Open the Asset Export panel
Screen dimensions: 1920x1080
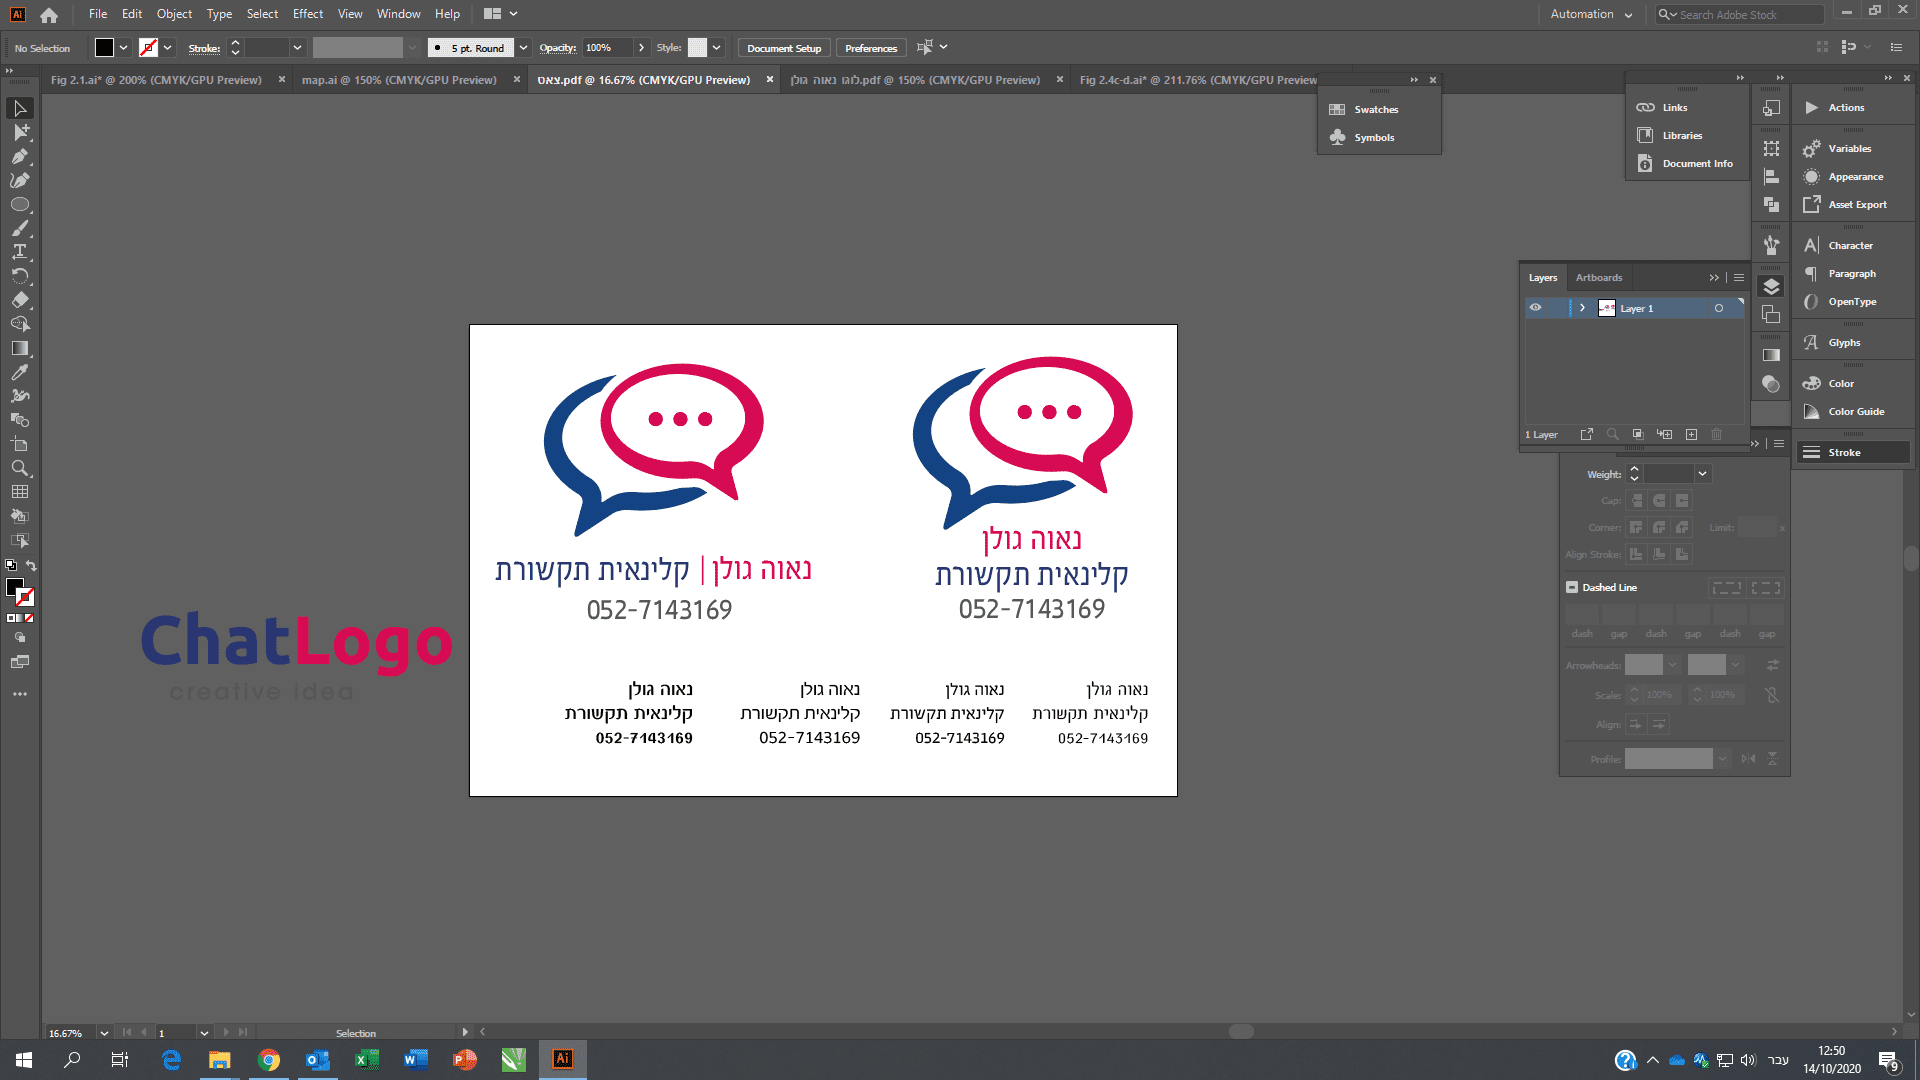point(1857,205)
